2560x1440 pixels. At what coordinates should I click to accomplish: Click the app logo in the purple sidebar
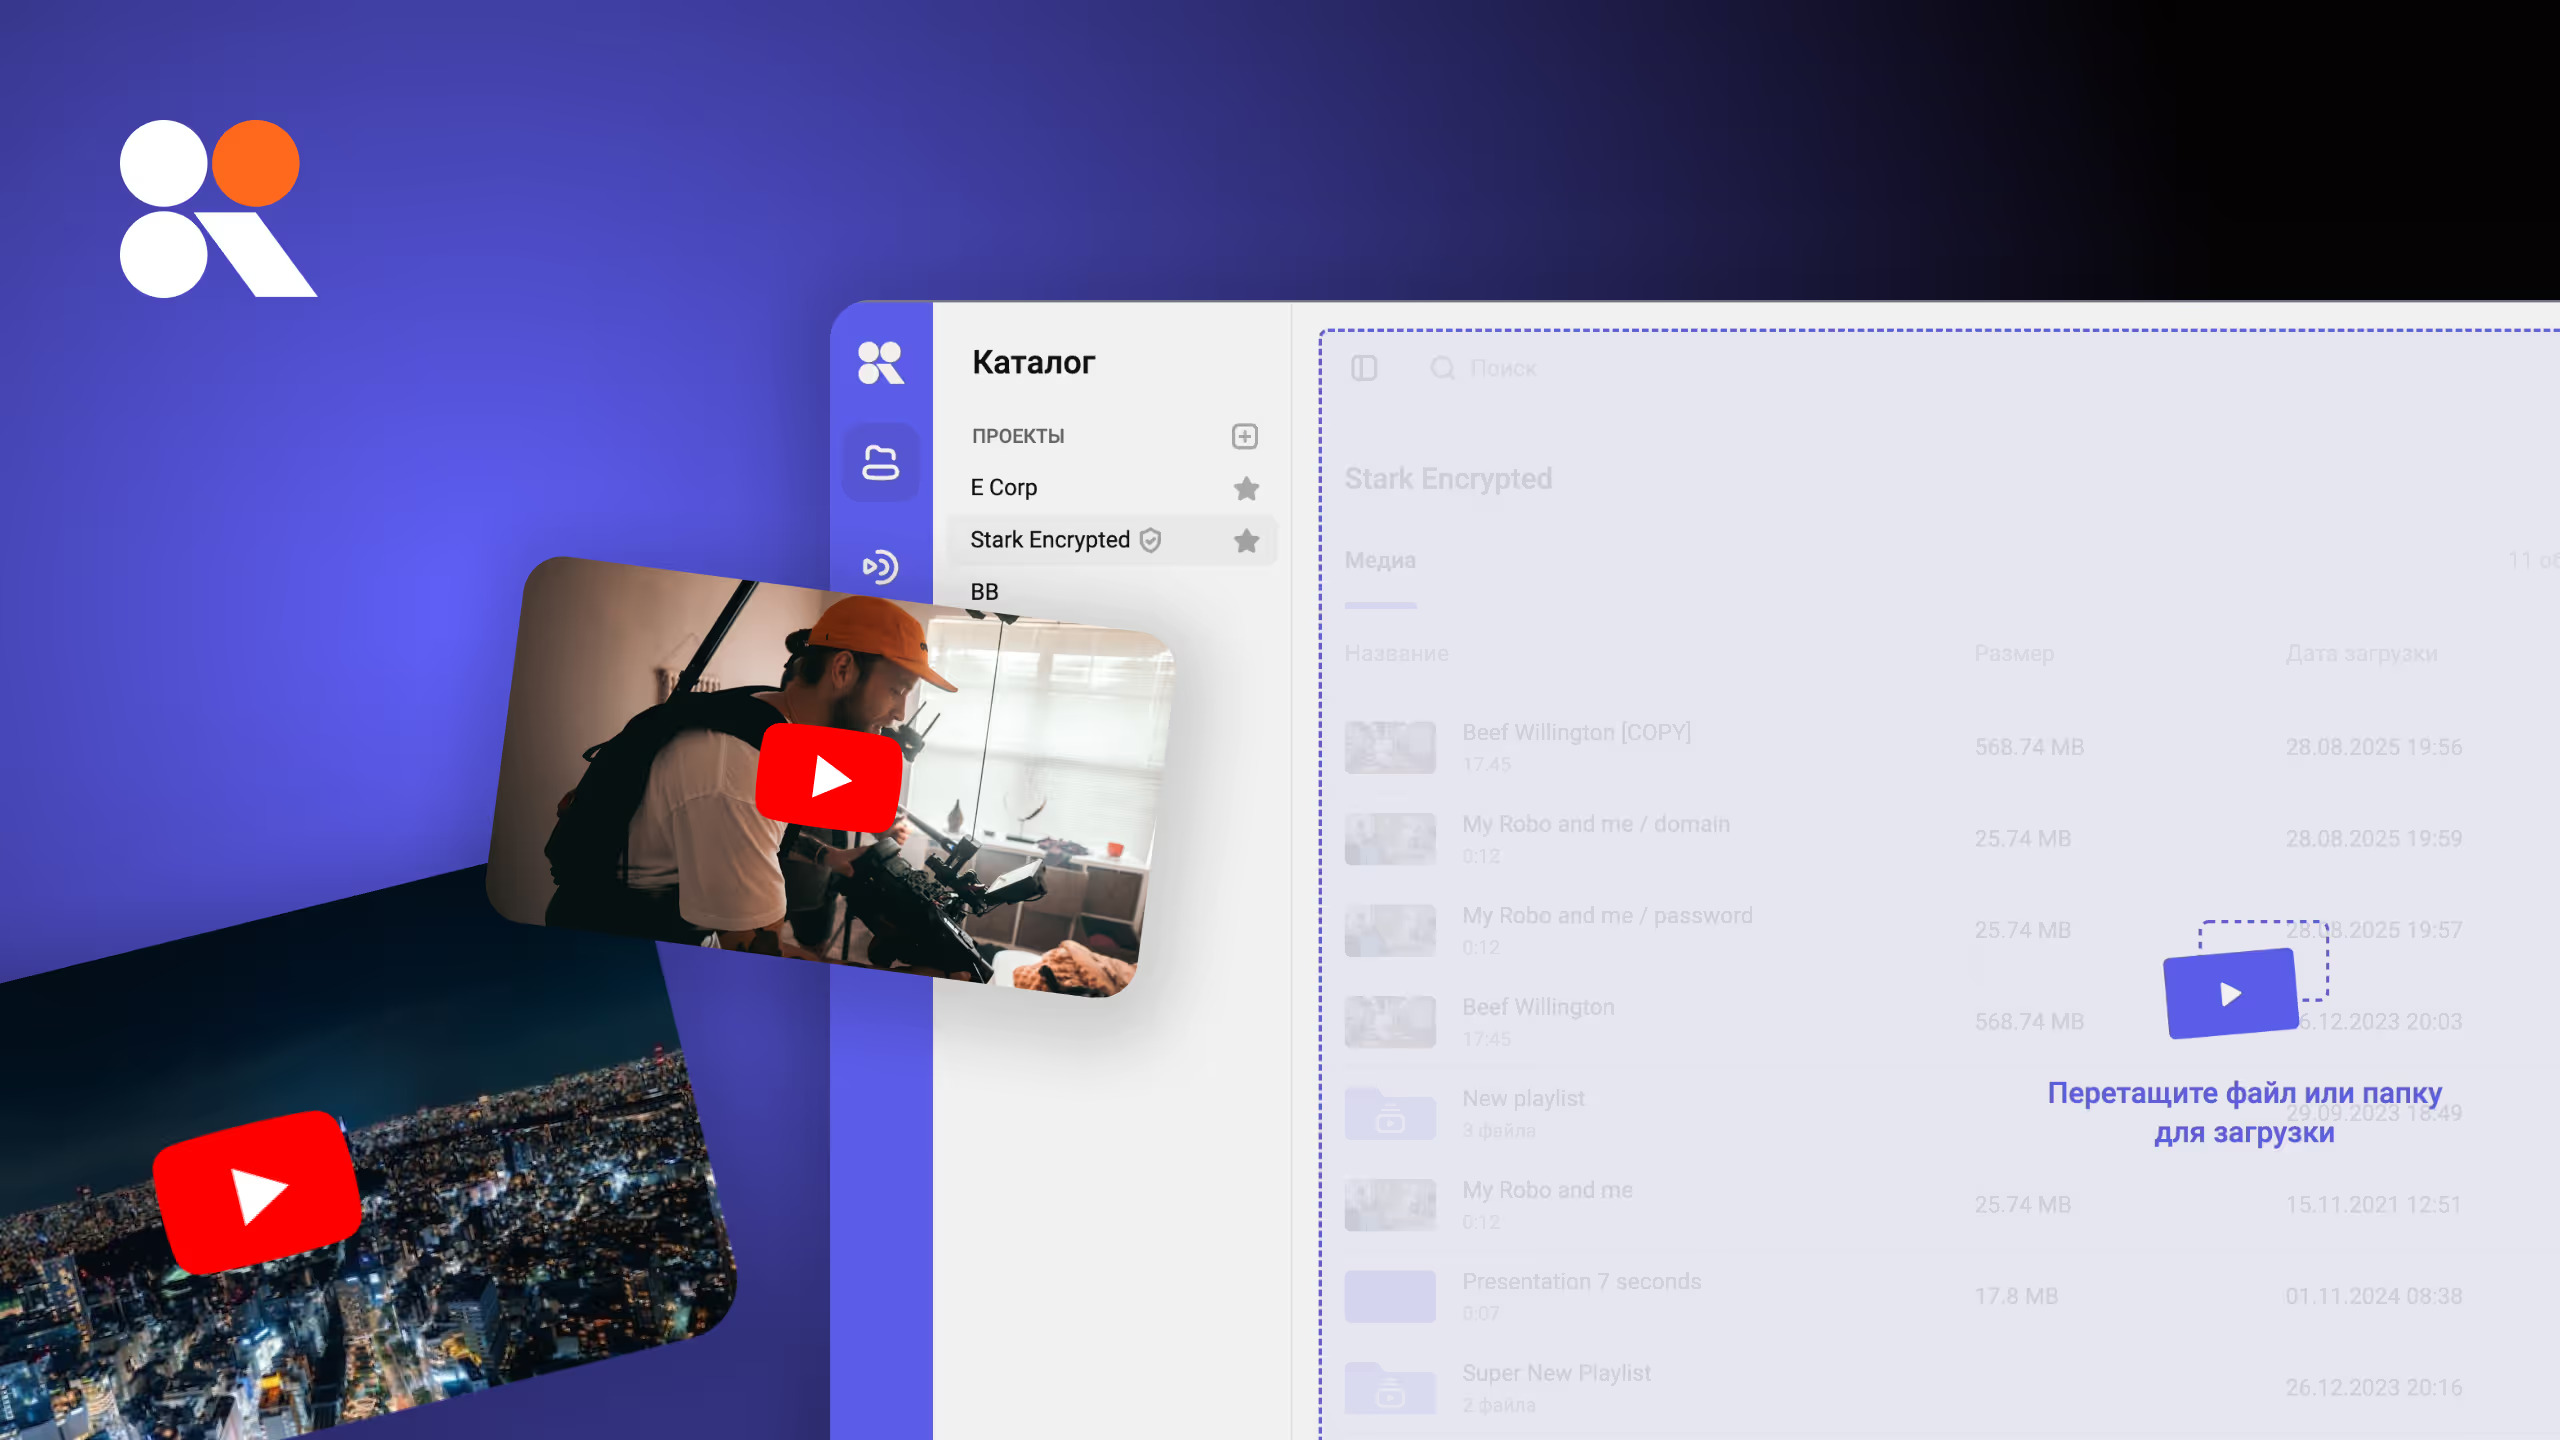[880, 362]
